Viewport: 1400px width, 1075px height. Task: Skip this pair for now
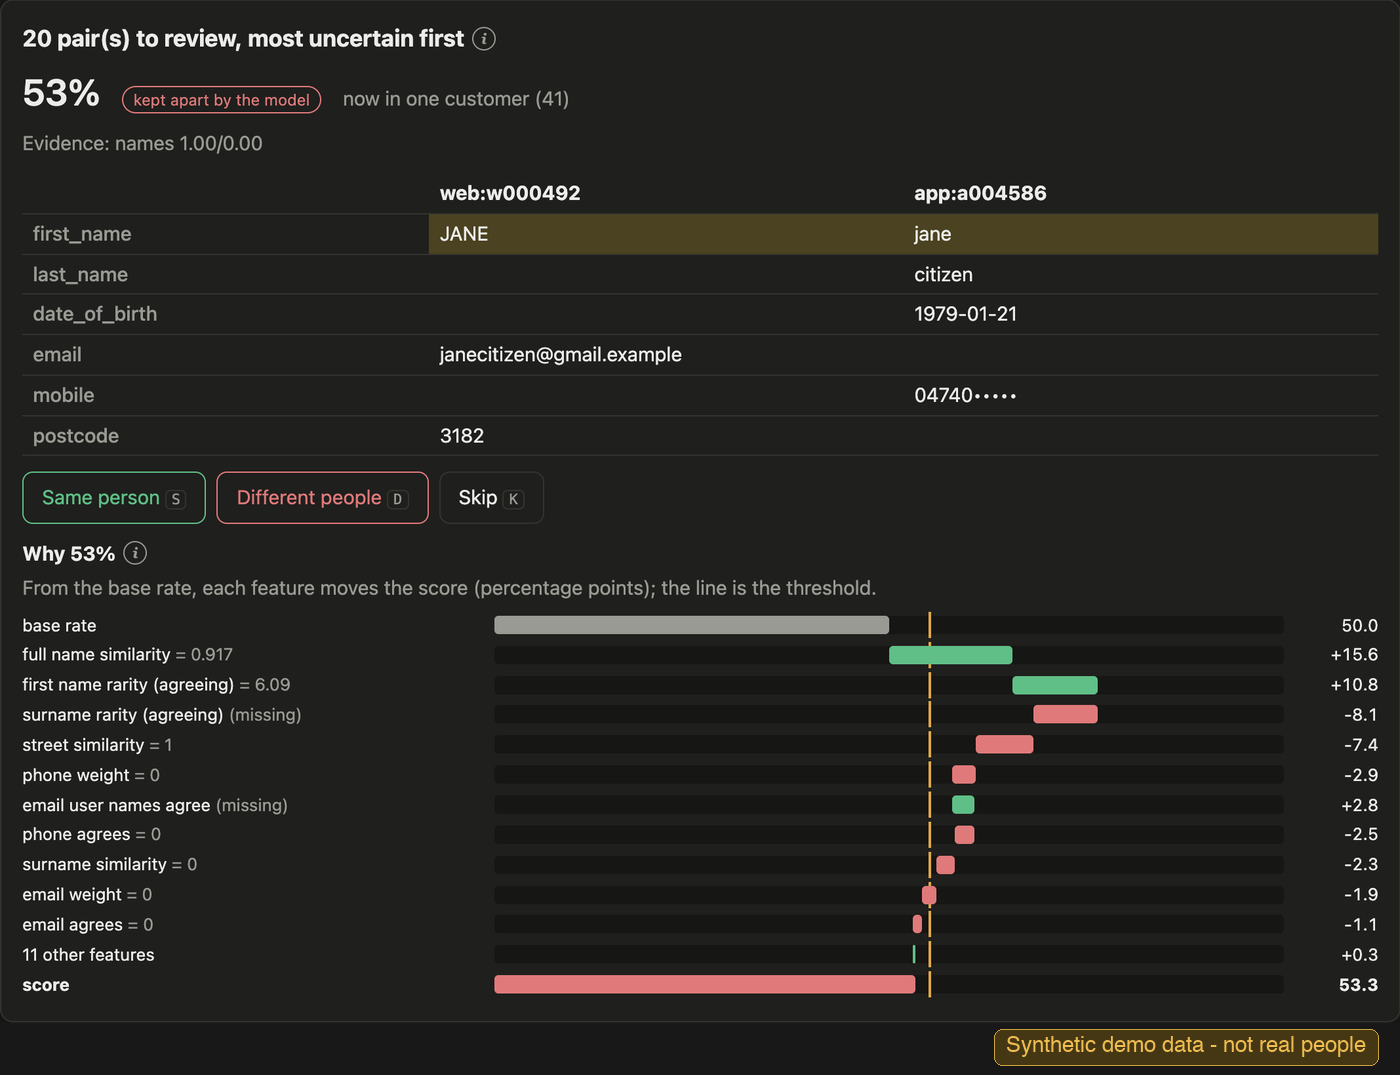click(491, 498)
